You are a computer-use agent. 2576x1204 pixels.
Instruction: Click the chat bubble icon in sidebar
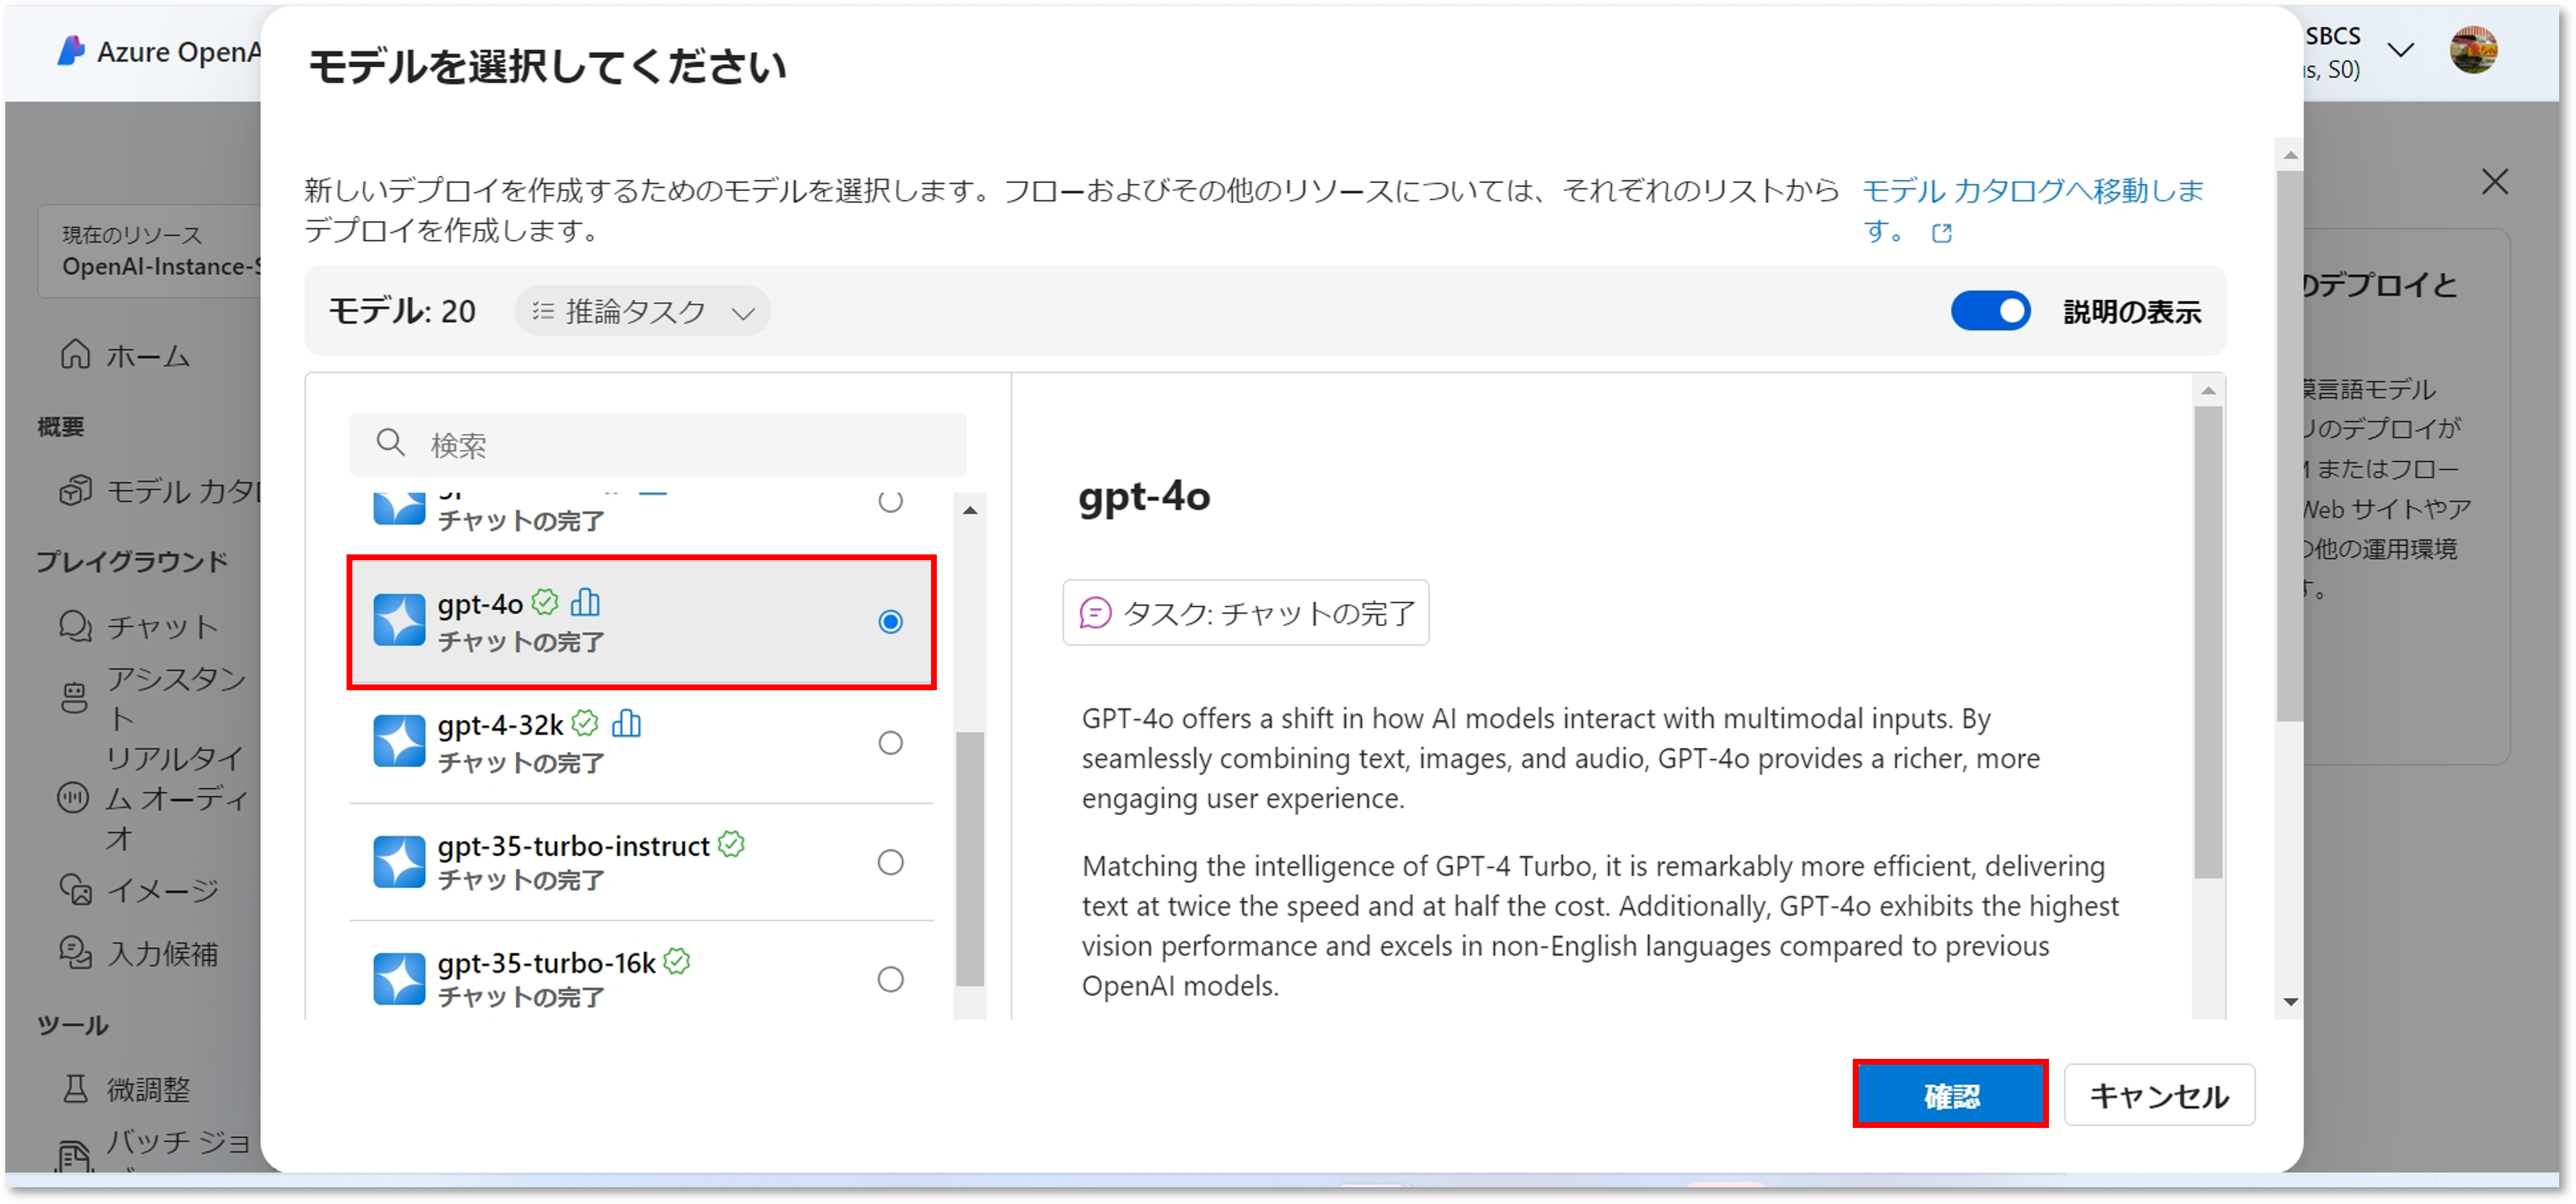click(x=75, y=626)
